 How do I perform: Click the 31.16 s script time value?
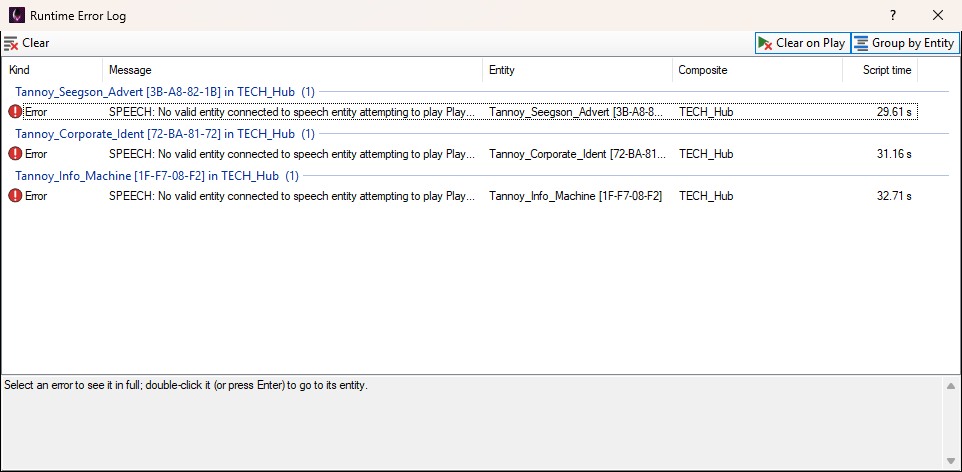click(894, 153)
